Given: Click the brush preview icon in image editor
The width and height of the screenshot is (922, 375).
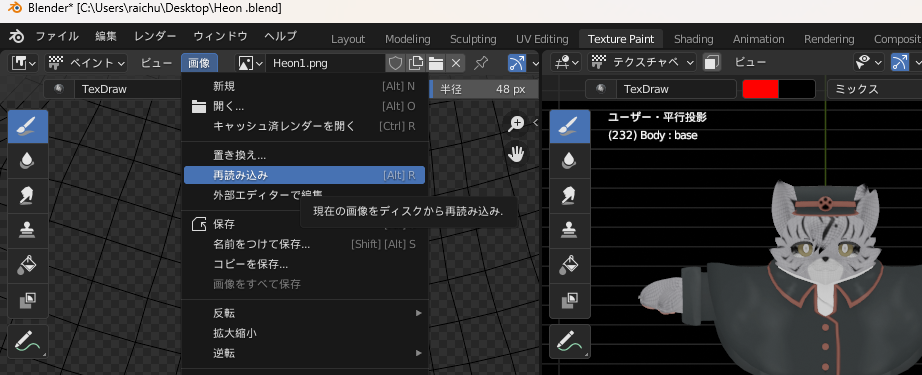Looking at the screenshot, I should tap(59, 89).
